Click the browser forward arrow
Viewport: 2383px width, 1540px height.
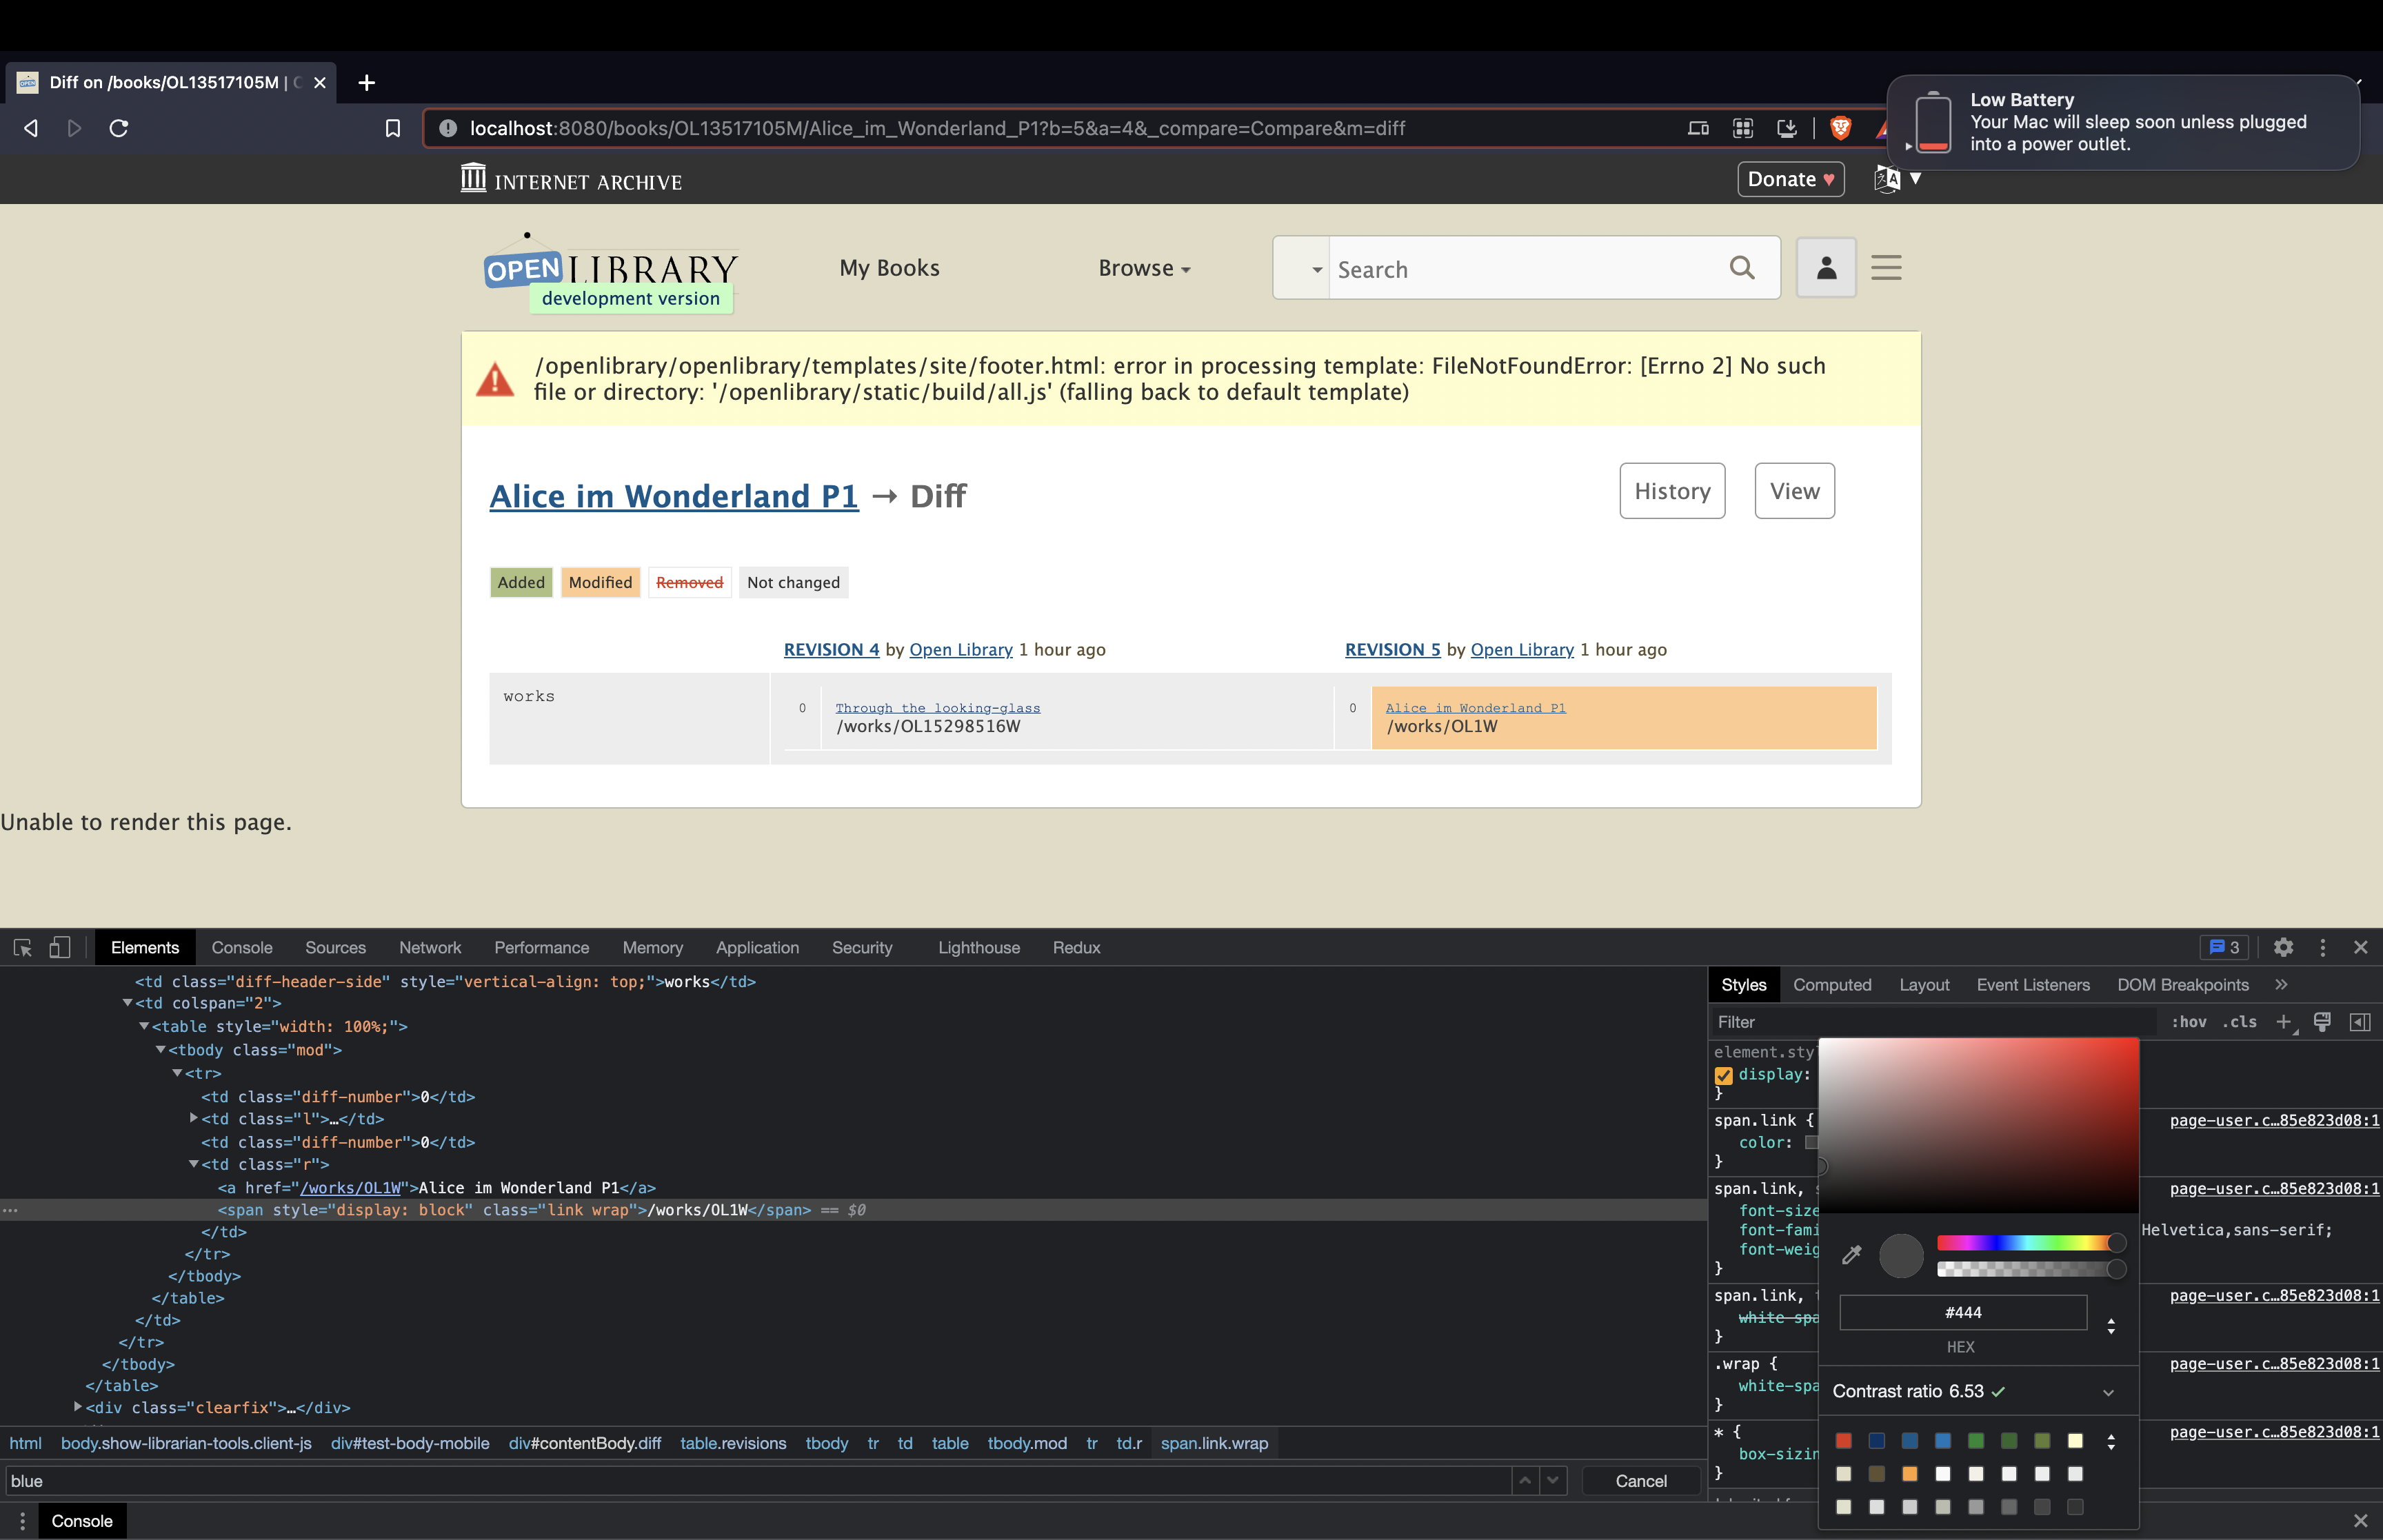coord(75,128)
